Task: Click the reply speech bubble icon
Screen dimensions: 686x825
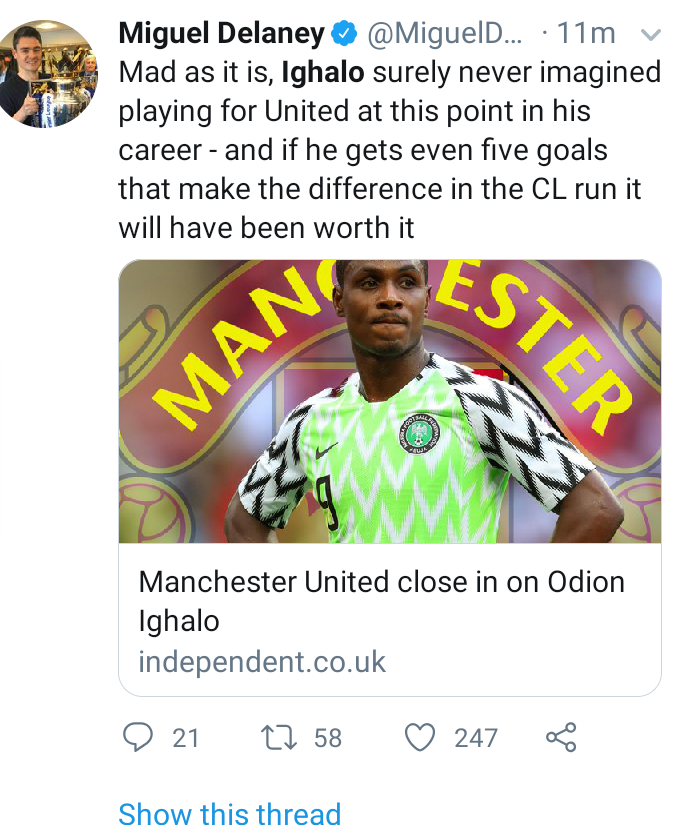Action: pyautogui.click(x=136, y=738)
